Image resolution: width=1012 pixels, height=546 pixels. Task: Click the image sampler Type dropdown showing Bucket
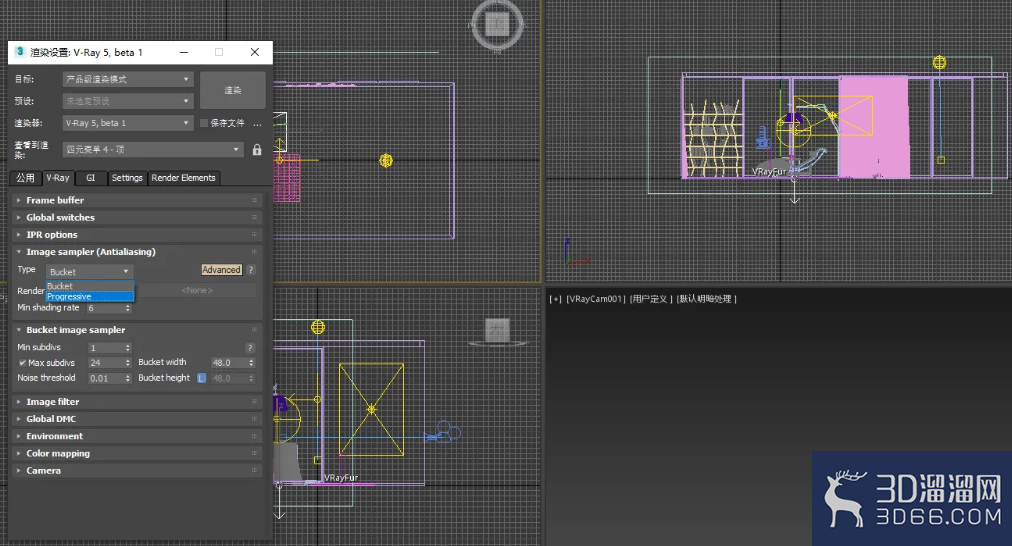(x=90, y=272)
